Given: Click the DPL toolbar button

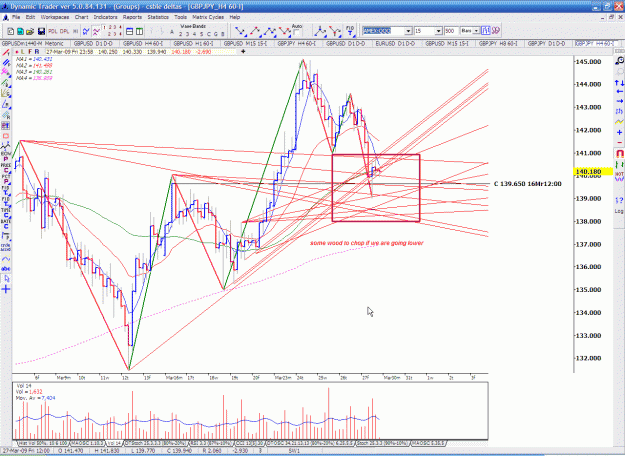Looking at the screenshot, I should click(x=65, y=31).
